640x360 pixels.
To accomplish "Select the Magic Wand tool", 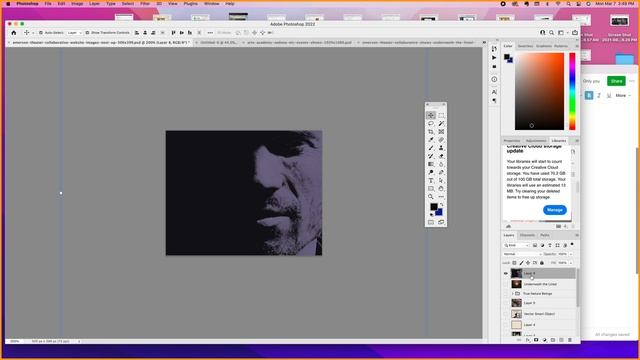I will tap(441, 124).
